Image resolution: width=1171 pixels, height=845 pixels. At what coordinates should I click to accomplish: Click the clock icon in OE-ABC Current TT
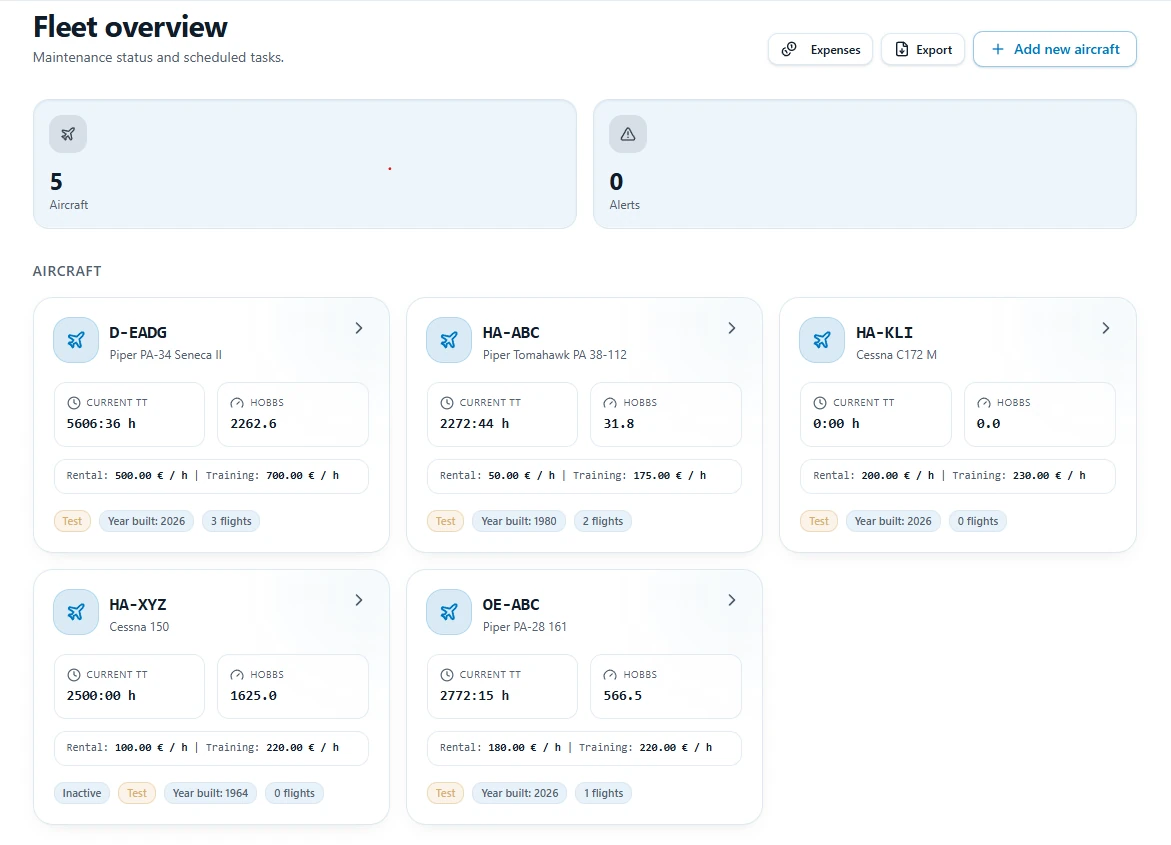pyautogui.click(x=447, y=675)
